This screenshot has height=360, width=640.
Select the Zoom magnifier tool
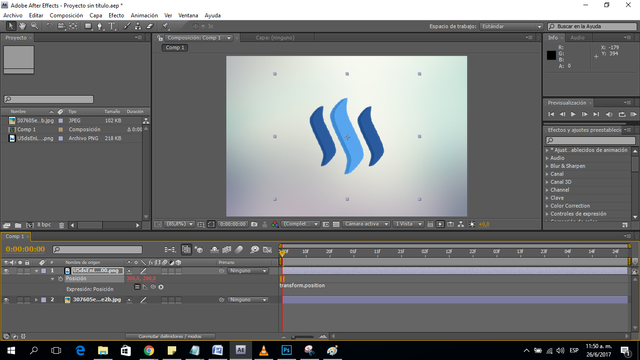click(35, 26)
